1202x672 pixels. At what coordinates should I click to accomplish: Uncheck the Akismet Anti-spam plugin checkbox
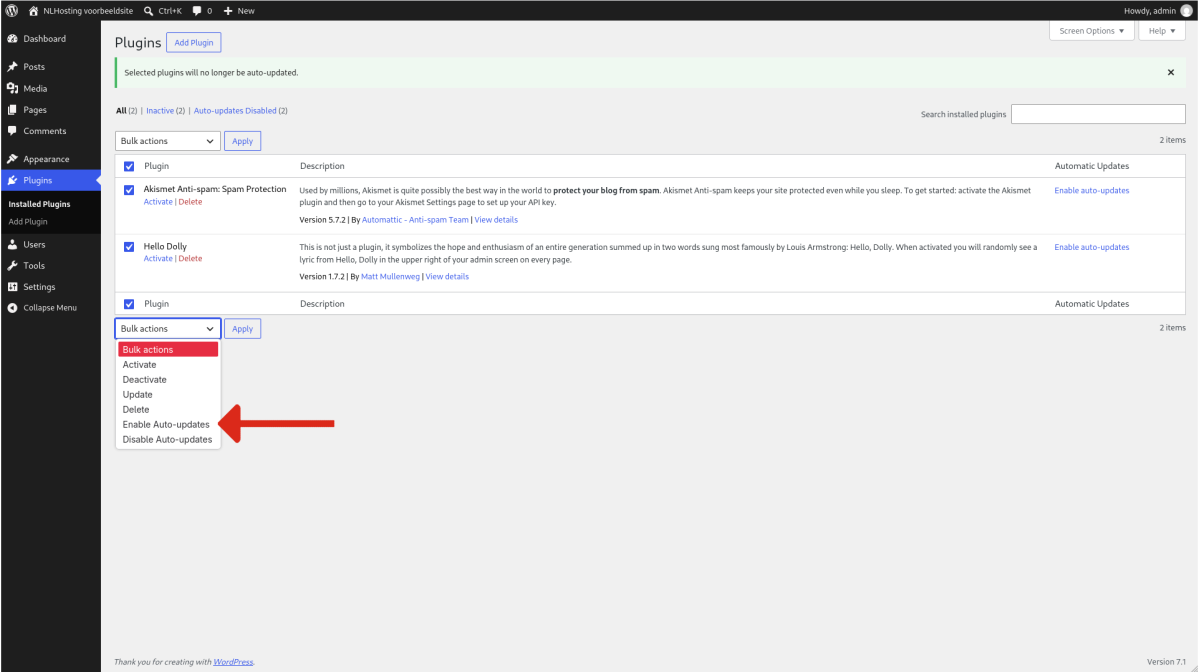click(129, 189)
